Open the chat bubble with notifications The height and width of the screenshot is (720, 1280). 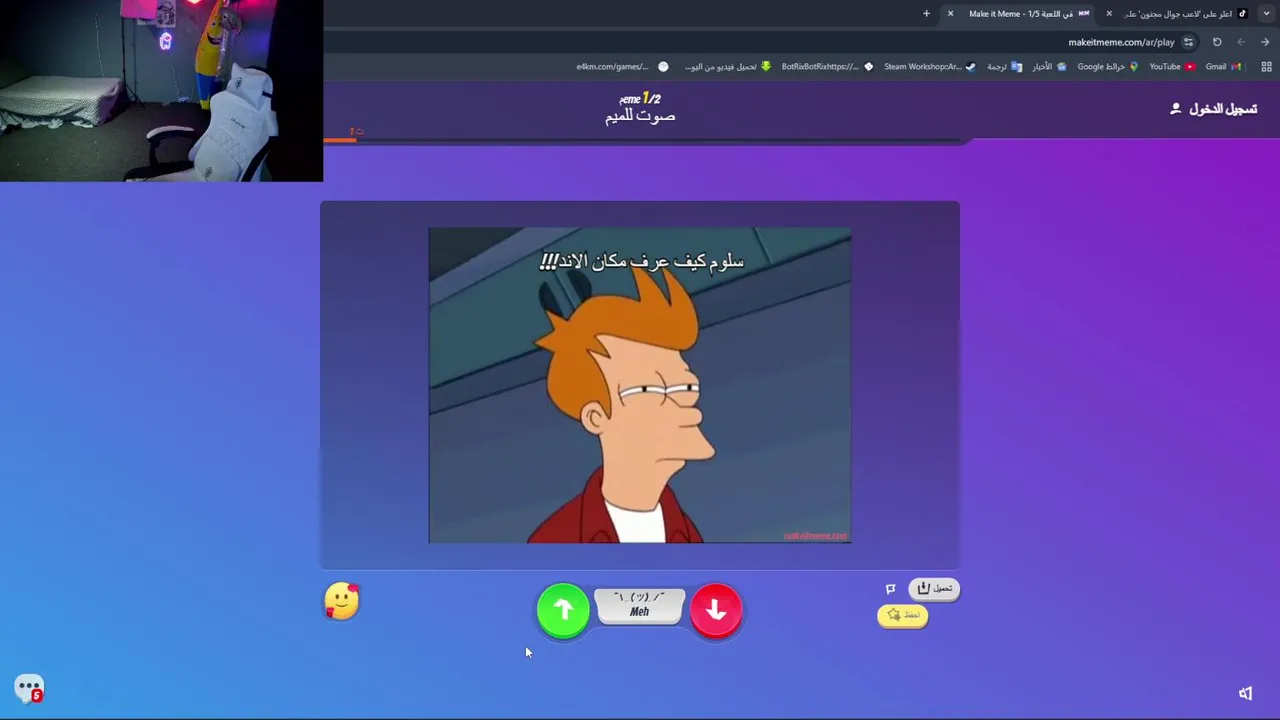30,688
